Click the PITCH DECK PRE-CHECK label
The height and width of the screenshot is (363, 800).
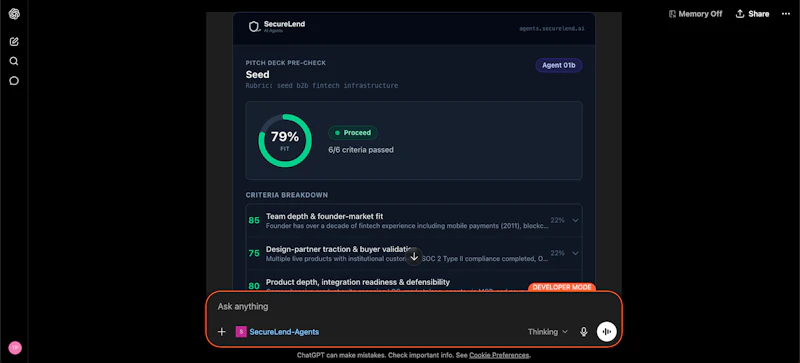tap(286, 63)
